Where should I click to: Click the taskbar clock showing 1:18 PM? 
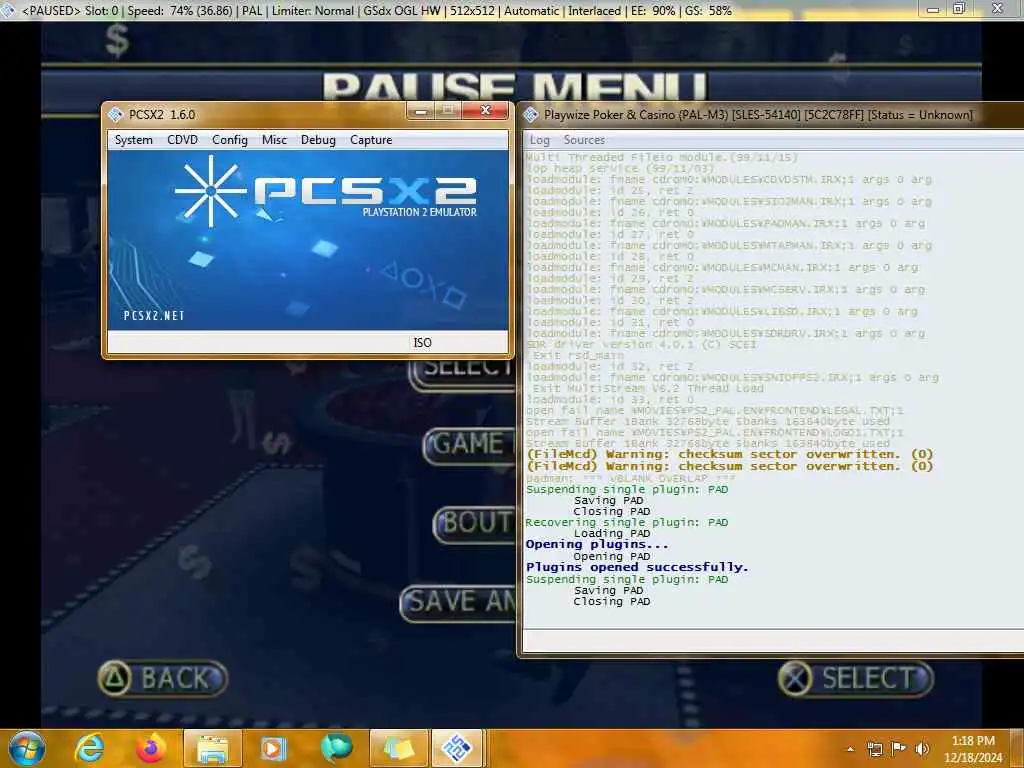972,749
